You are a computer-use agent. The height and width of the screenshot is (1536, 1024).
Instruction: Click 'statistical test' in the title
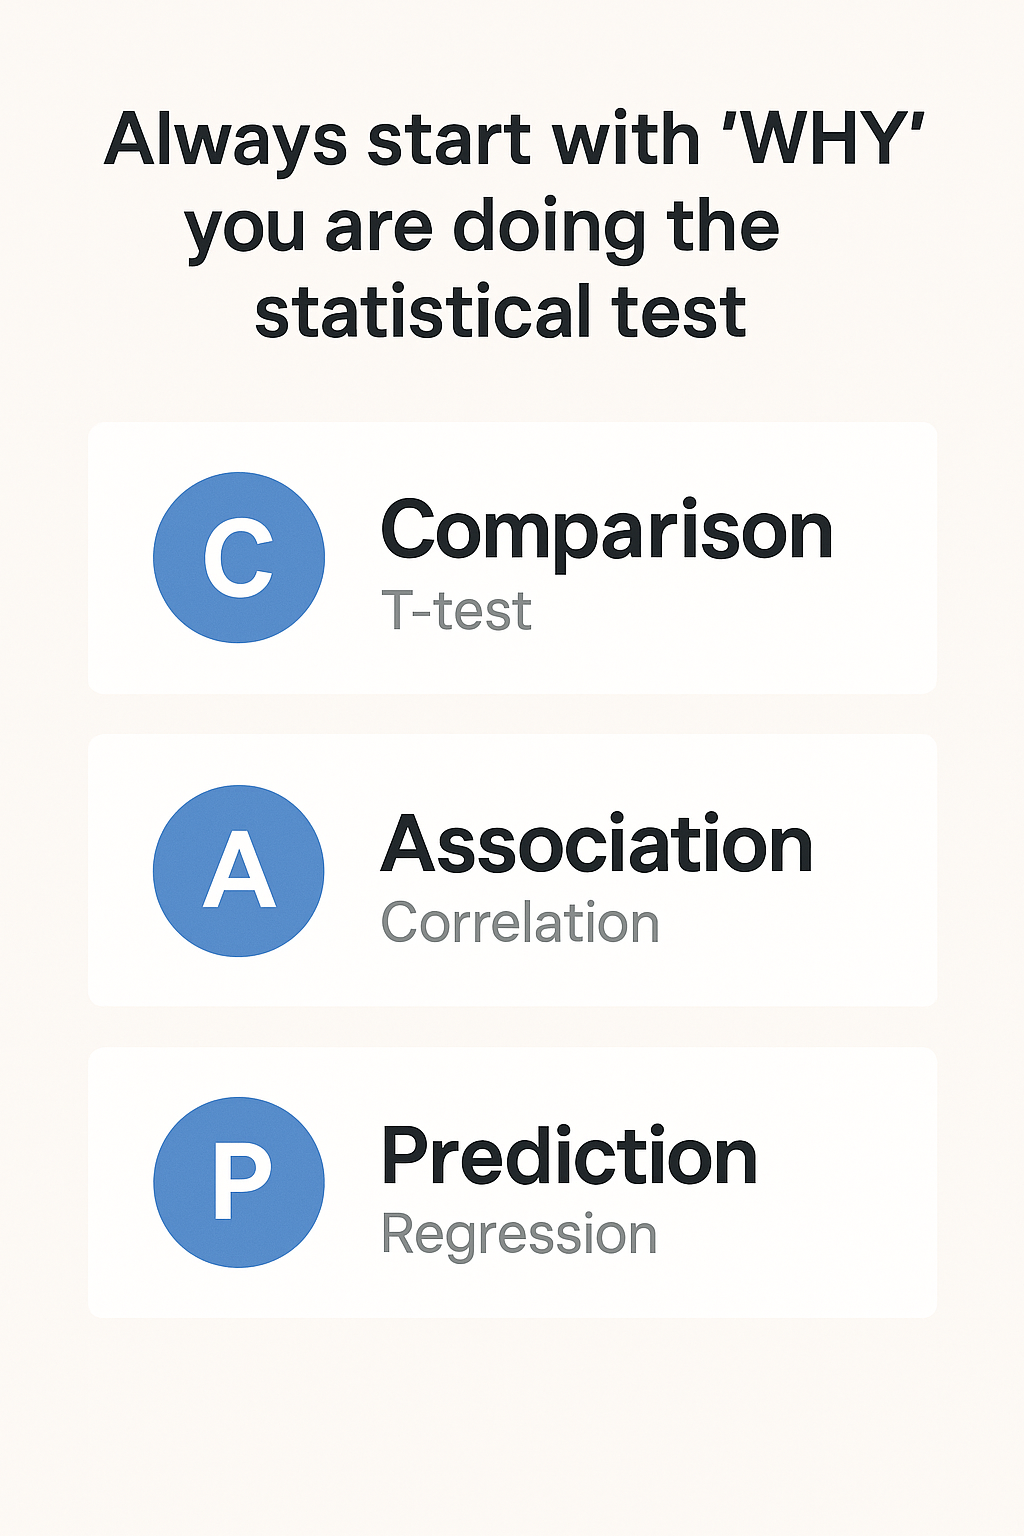pos(500,313)
